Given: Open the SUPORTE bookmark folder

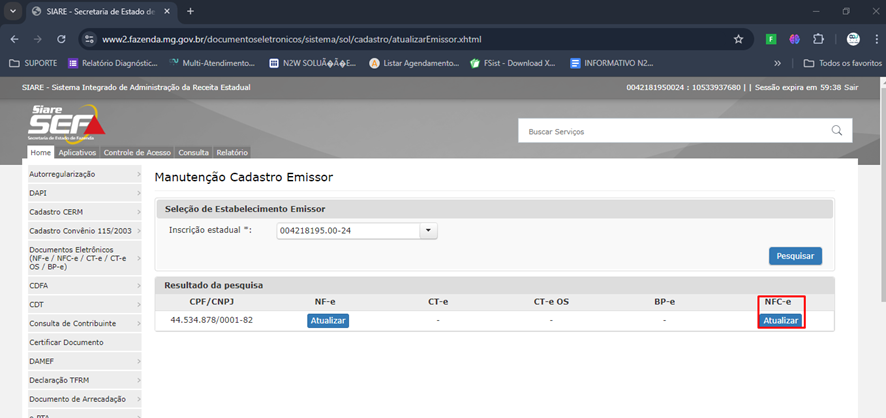Looking at the screenshot, I should point(33,63).
